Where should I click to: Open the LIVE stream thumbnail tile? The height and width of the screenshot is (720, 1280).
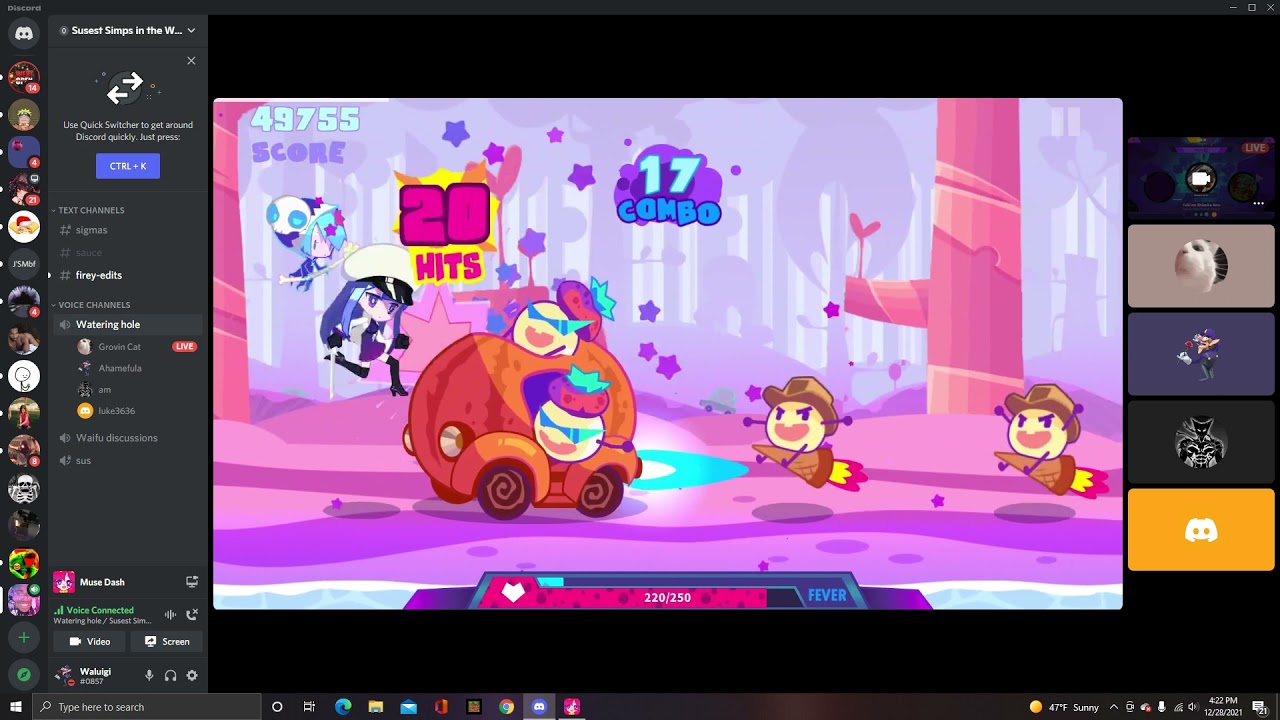click(x=1201, y=177)
